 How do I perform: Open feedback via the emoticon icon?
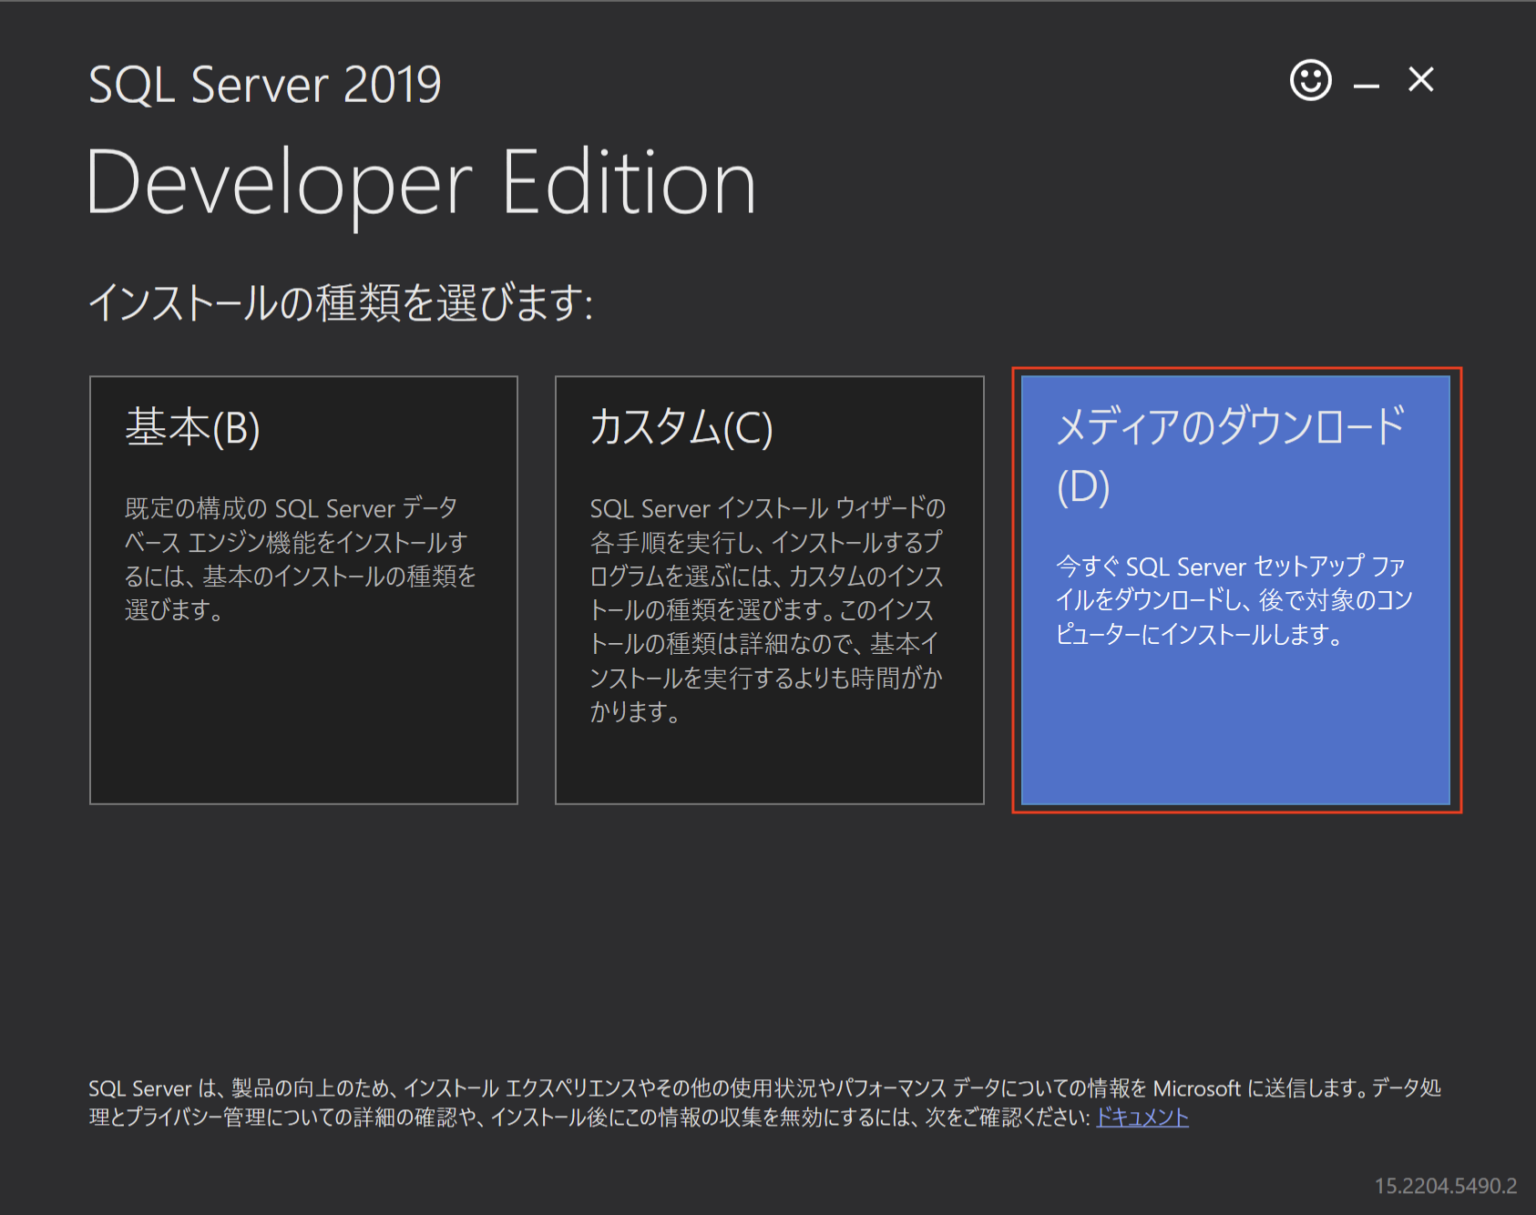pos(1311,81)
